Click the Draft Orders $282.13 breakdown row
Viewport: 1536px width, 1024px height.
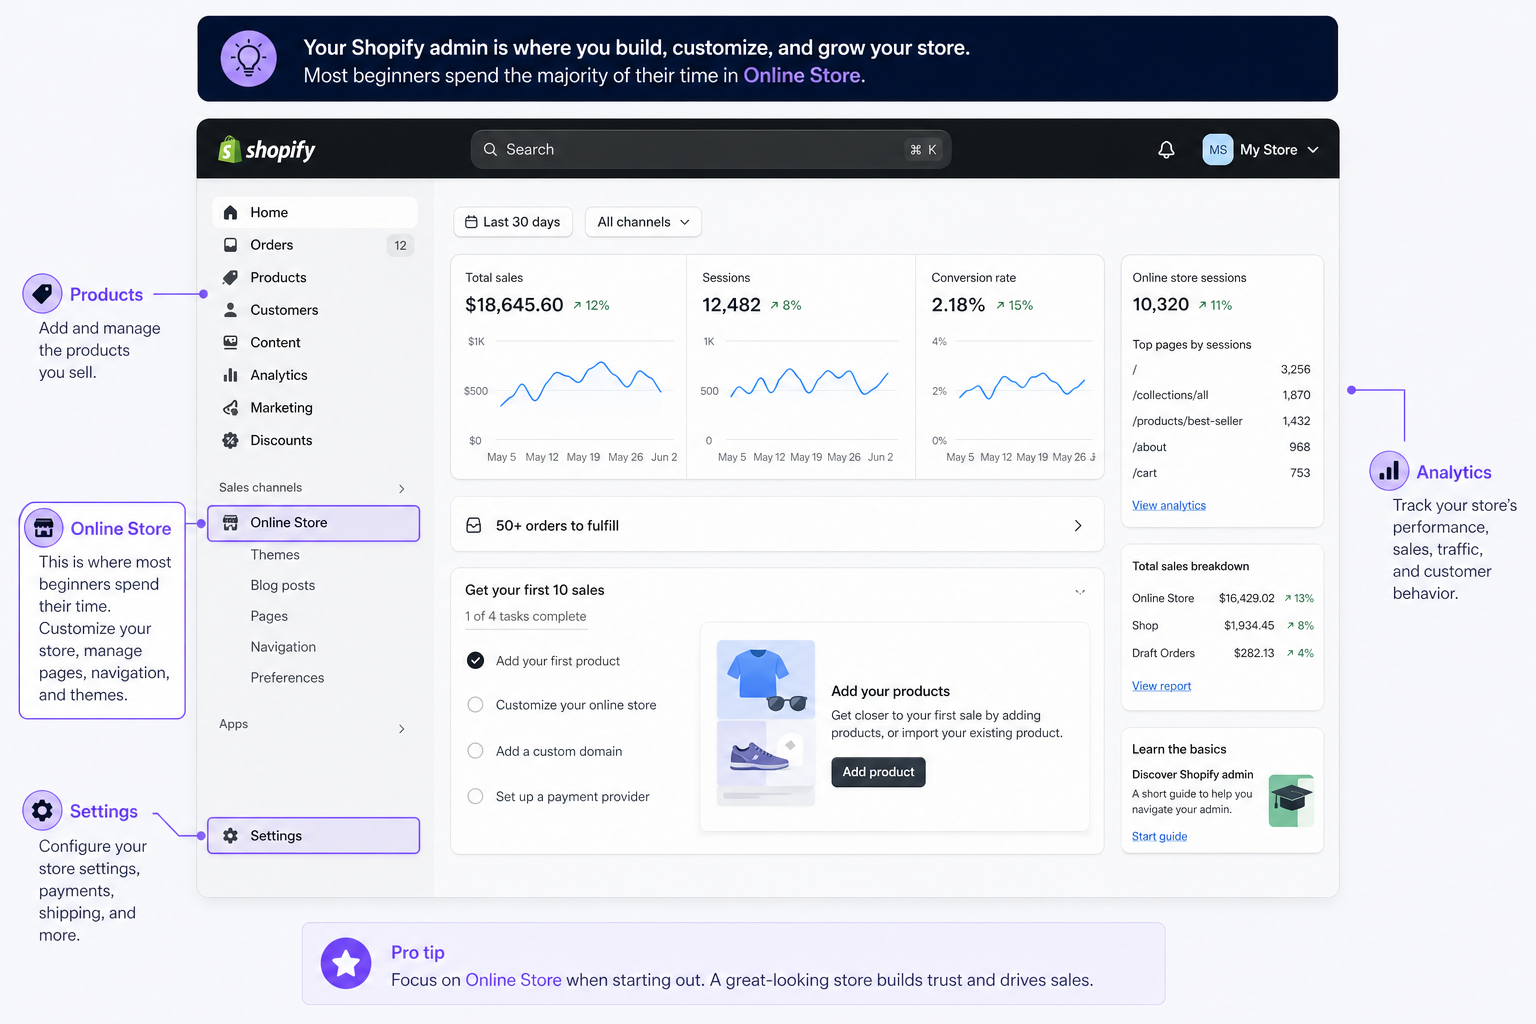coord(1223,653)
